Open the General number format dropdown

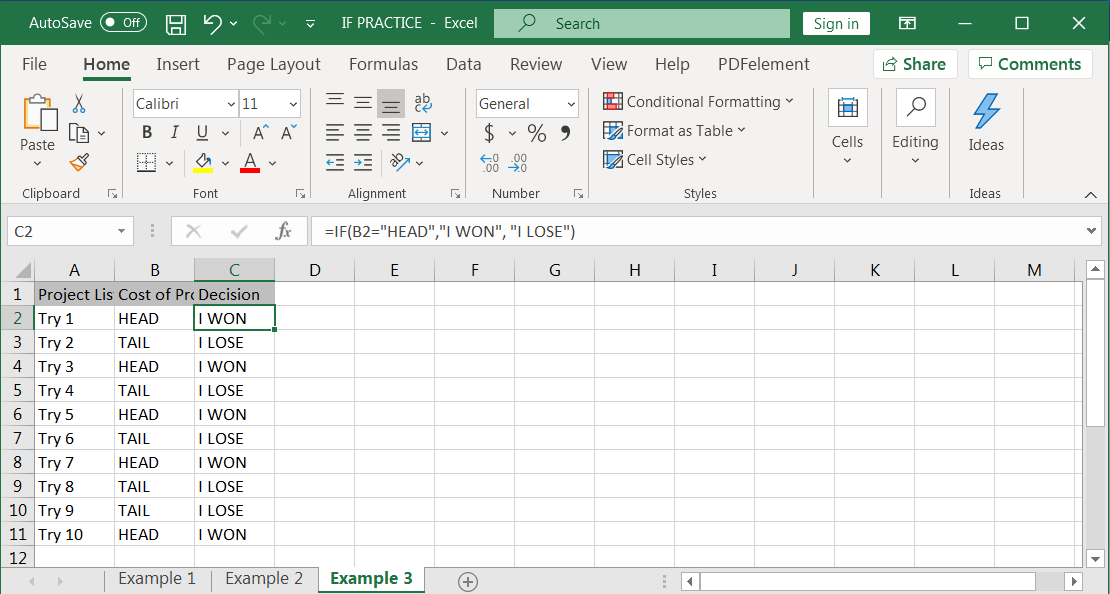tap(571, 104)
